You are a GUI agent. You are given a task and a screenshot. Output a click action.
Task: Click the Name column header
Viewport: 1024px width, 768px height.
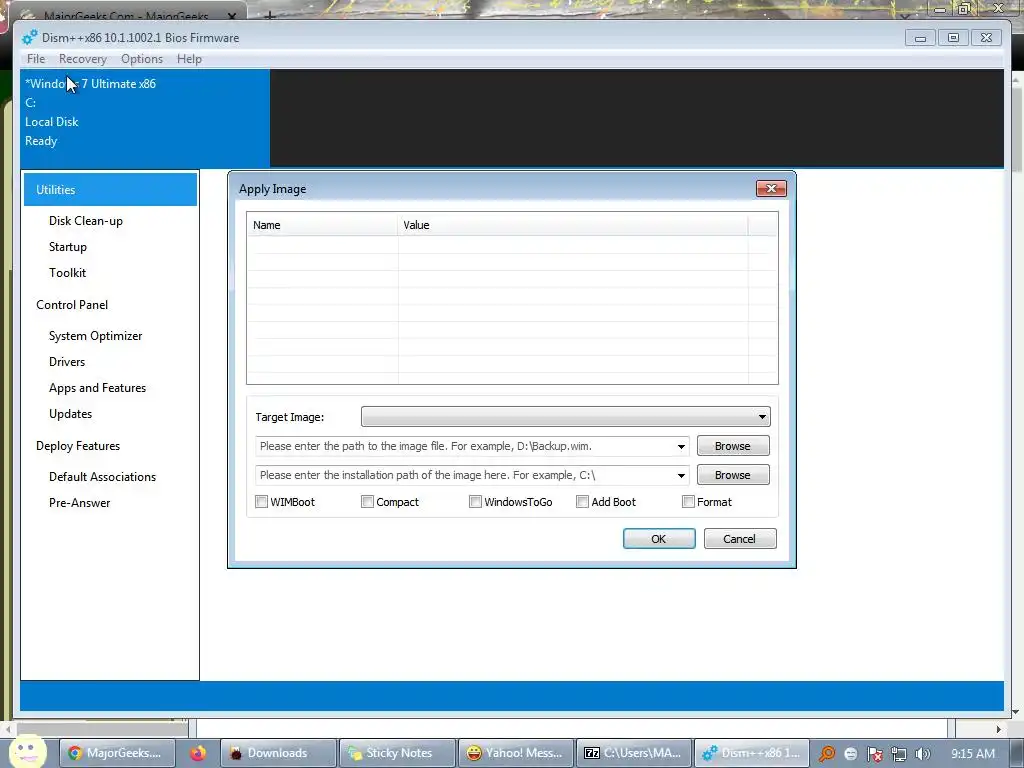(x=322, y=225)
